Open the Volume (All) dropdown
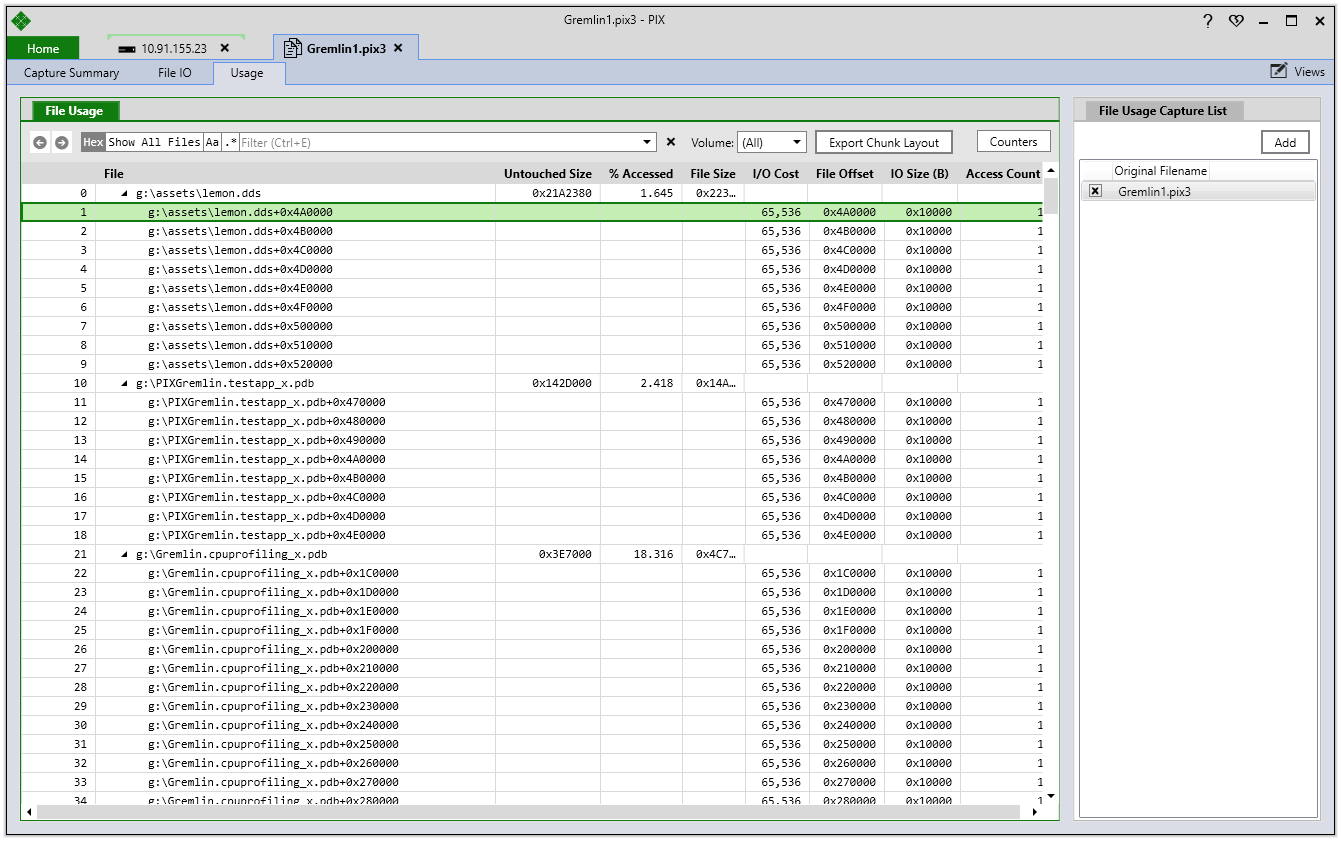This screenshot has width=1341, height=841. tap(771, 143)
